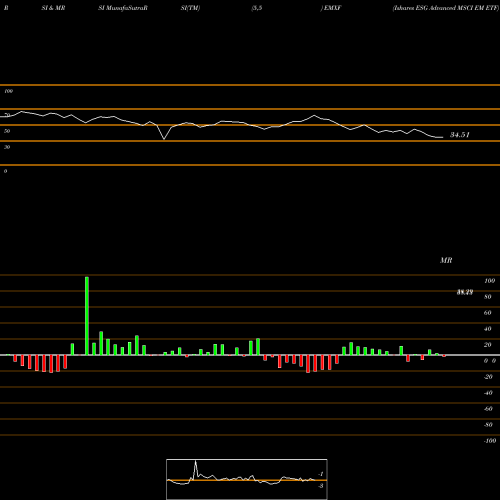Click the tallest green MR histogram bar
This screenshot has width=500, height=500.
87,316
